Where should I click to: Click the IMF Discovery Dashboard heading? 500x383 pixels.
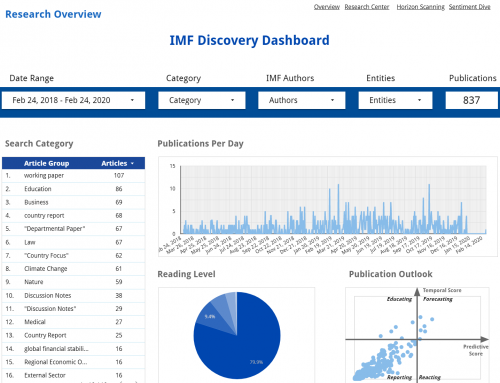point(249,40)
